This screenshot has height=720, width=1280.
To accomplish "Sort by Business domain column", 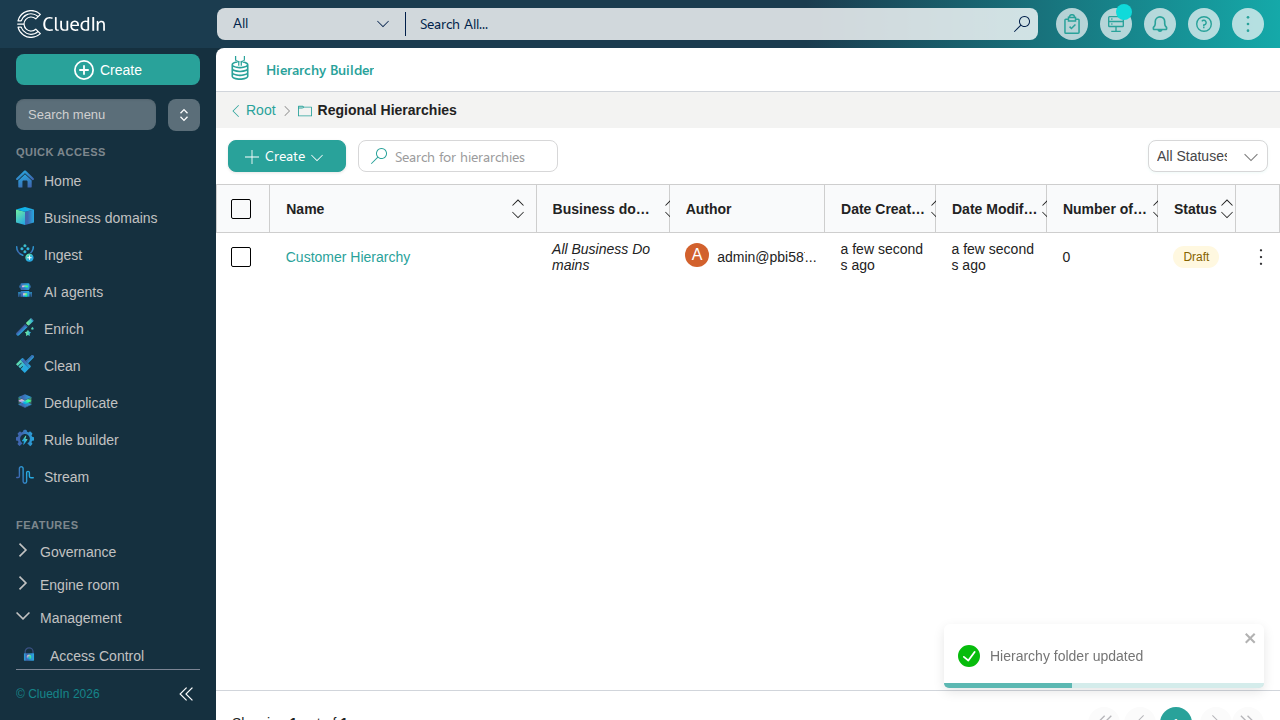I will click(x=665, y=209).
